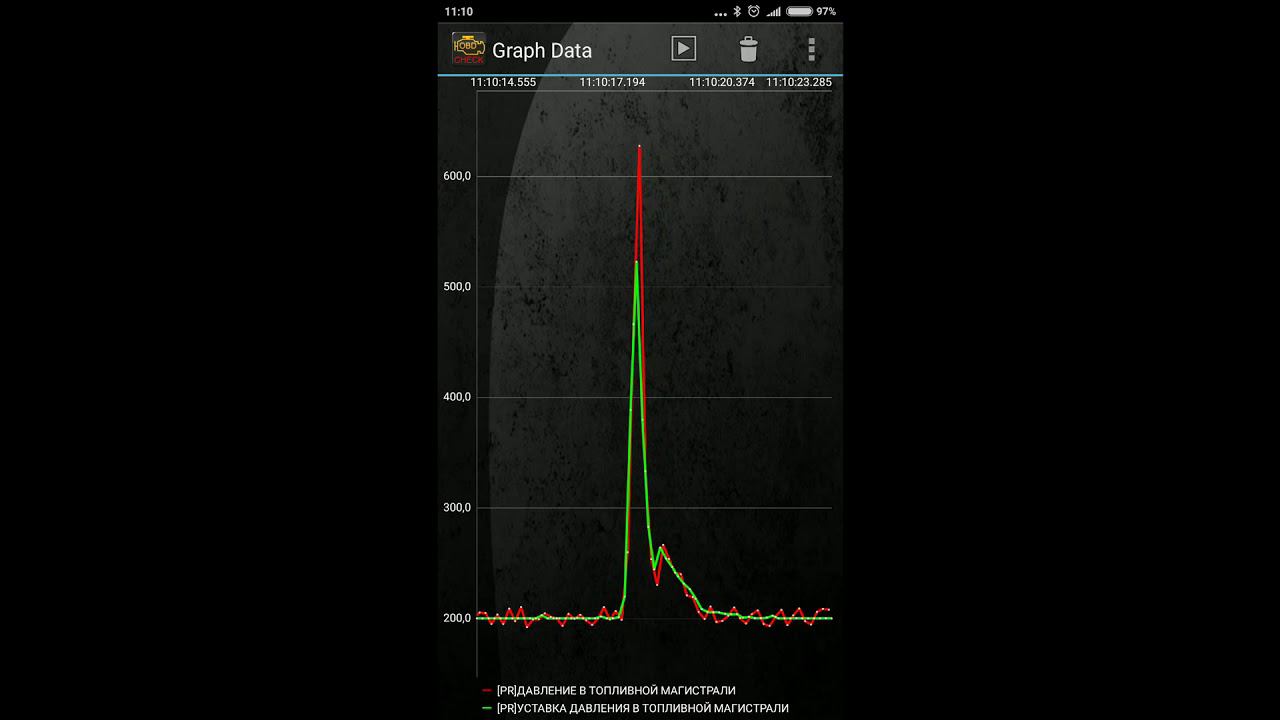Tap the Bluetooth status icon
The height and width of the screenshot is (720, 1280).
(x=737, y=11)
